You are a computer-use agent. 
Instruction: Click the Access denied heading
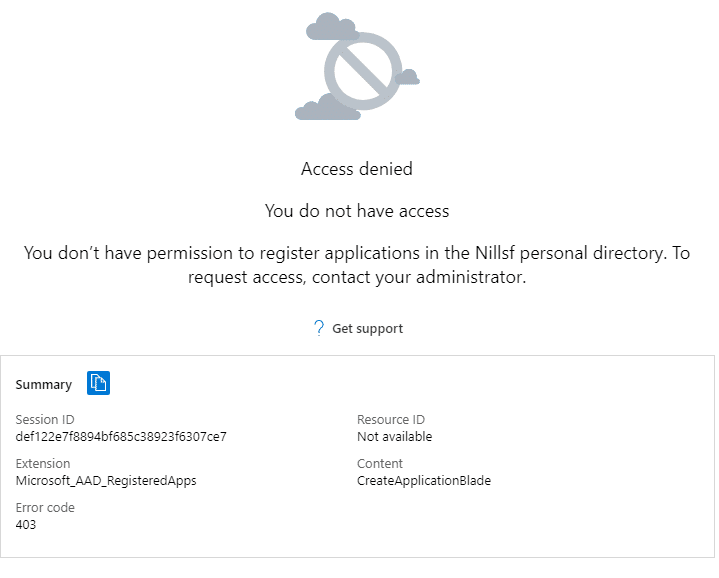tap(357, 169)
